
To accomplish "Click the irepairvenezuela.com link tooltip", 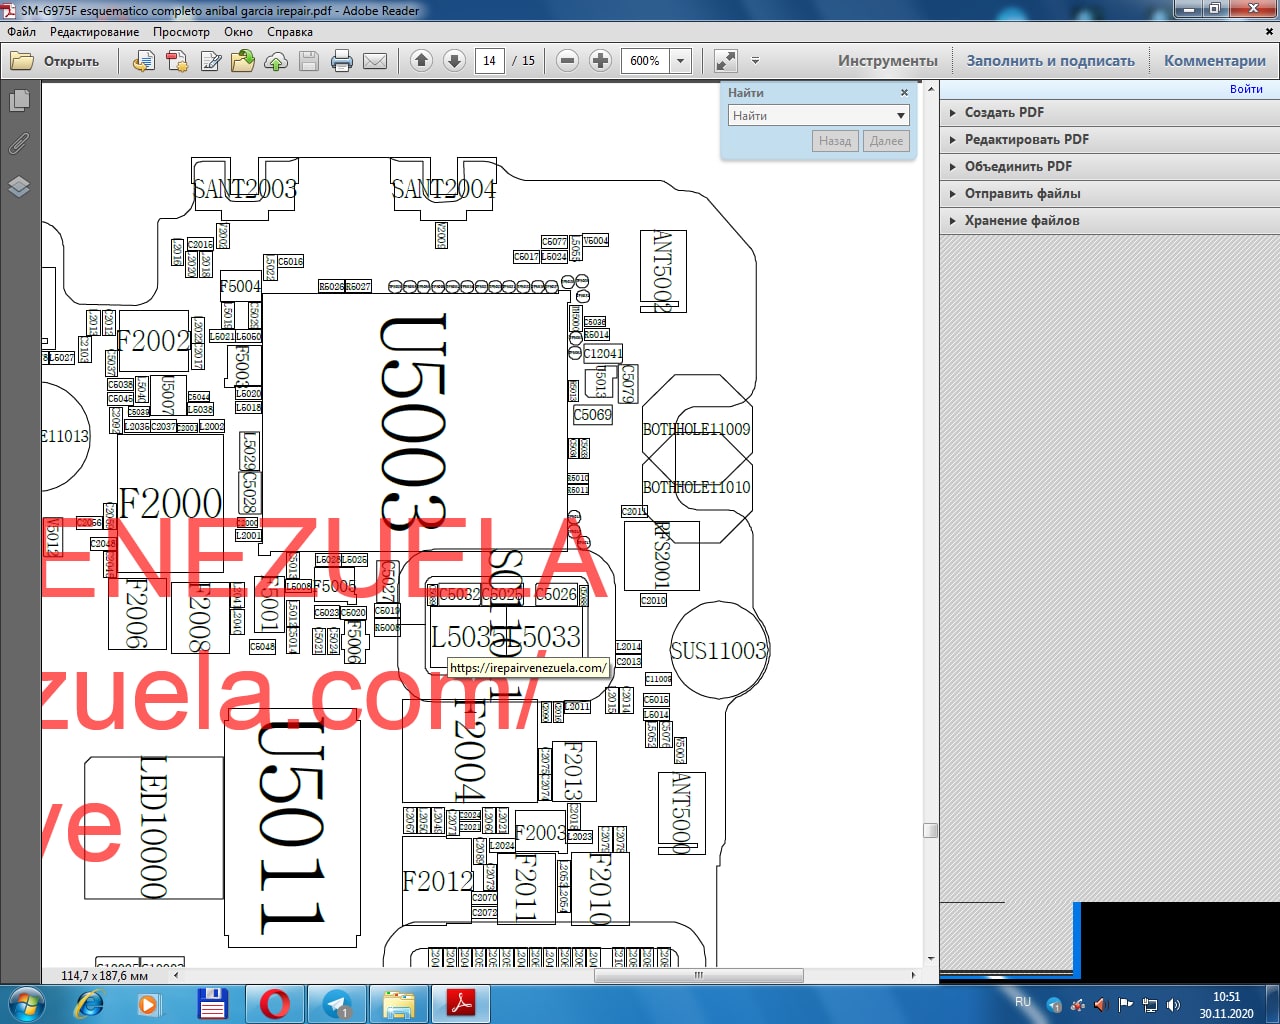I will pyautogui.click(x=527, y=668).
